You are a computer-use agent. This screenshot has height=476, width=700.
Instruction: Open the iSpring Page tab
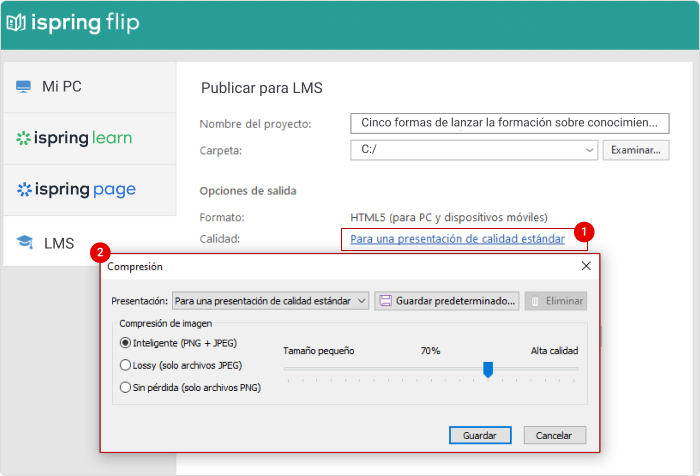(x=89, y=190)
